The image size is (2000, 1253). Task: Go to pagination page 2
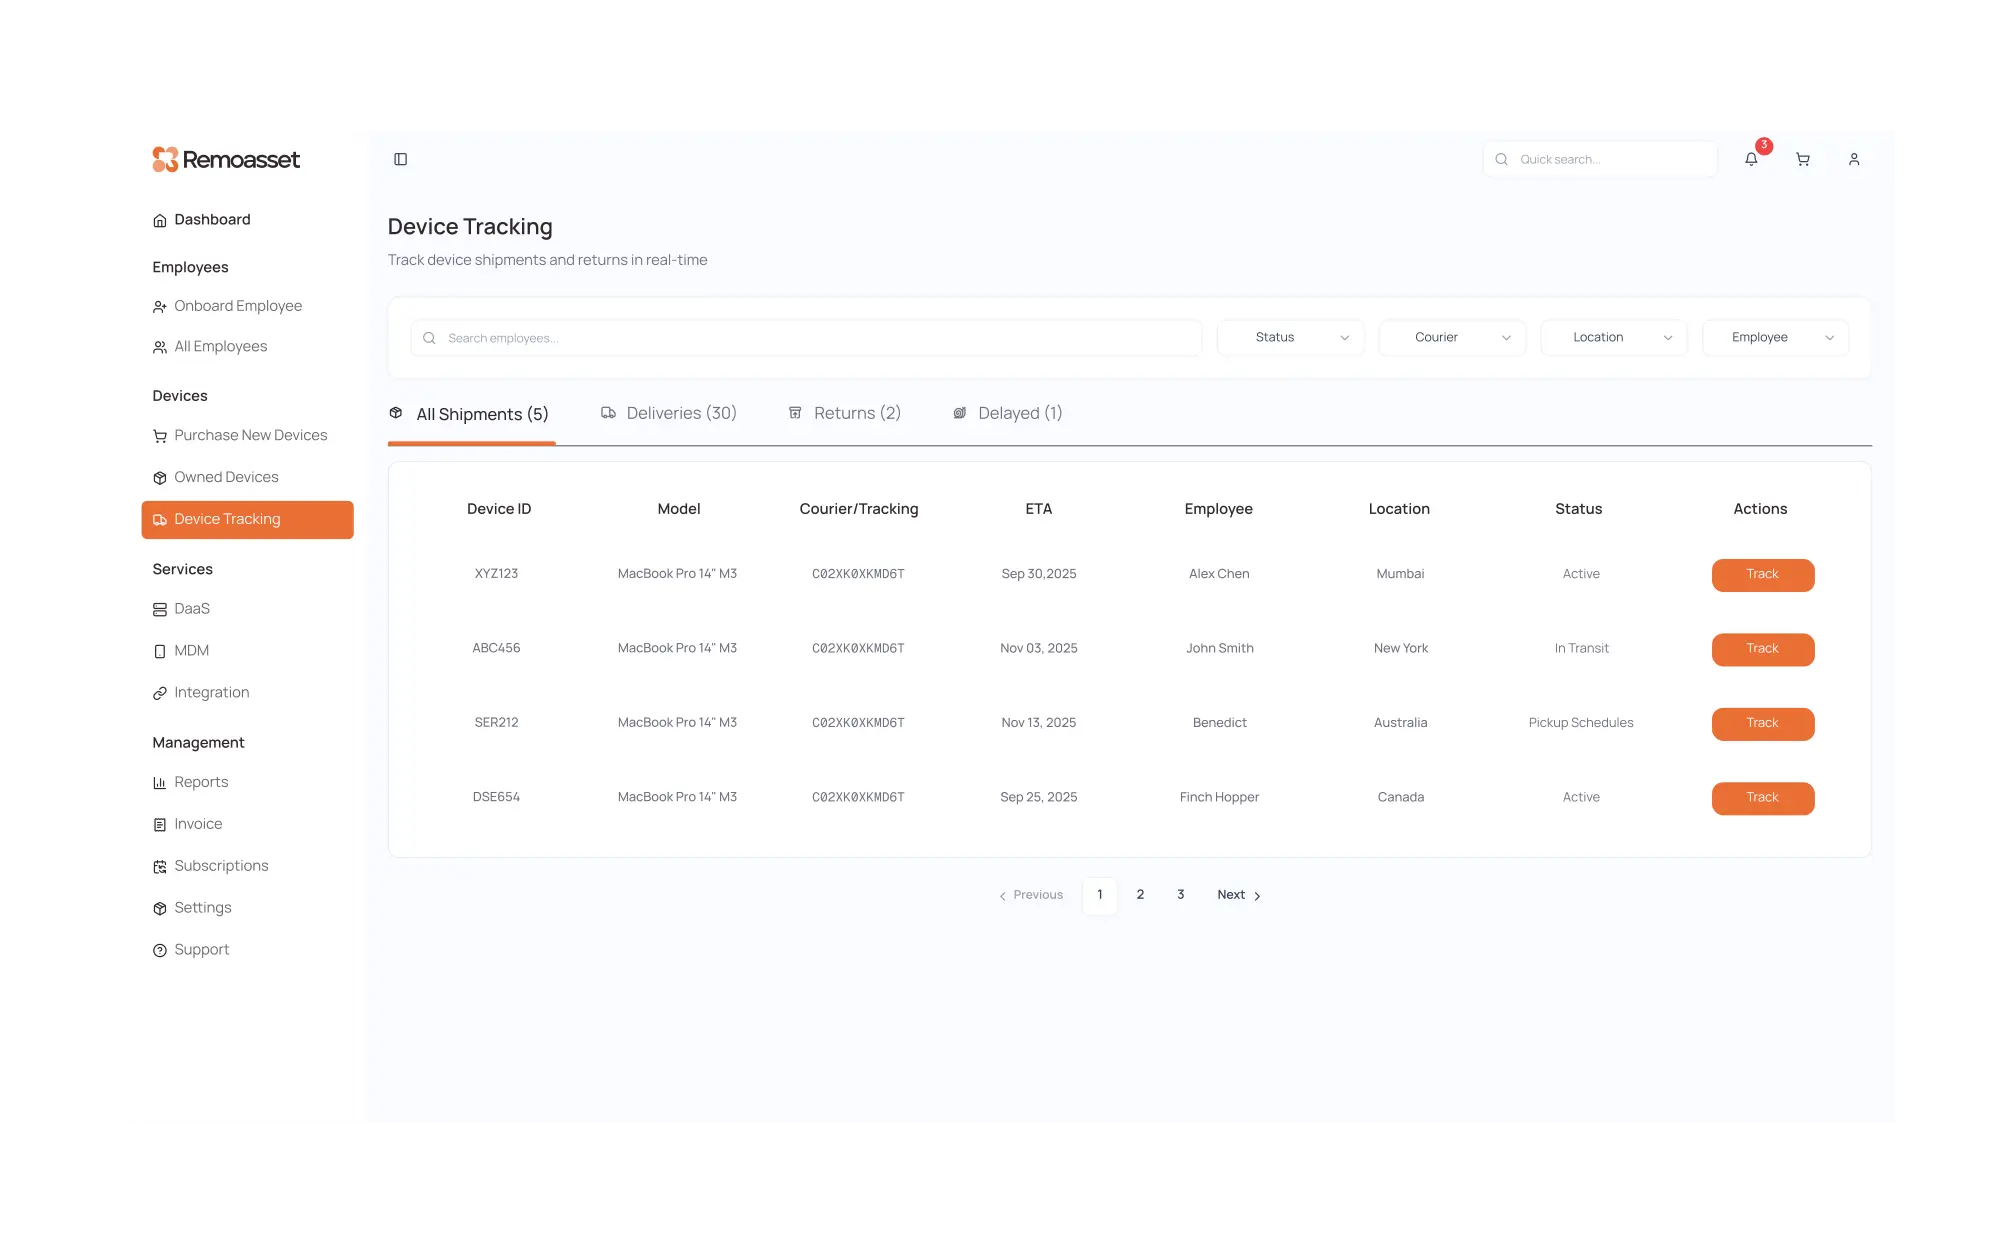pyautogui.click(x=1140, y=895)
